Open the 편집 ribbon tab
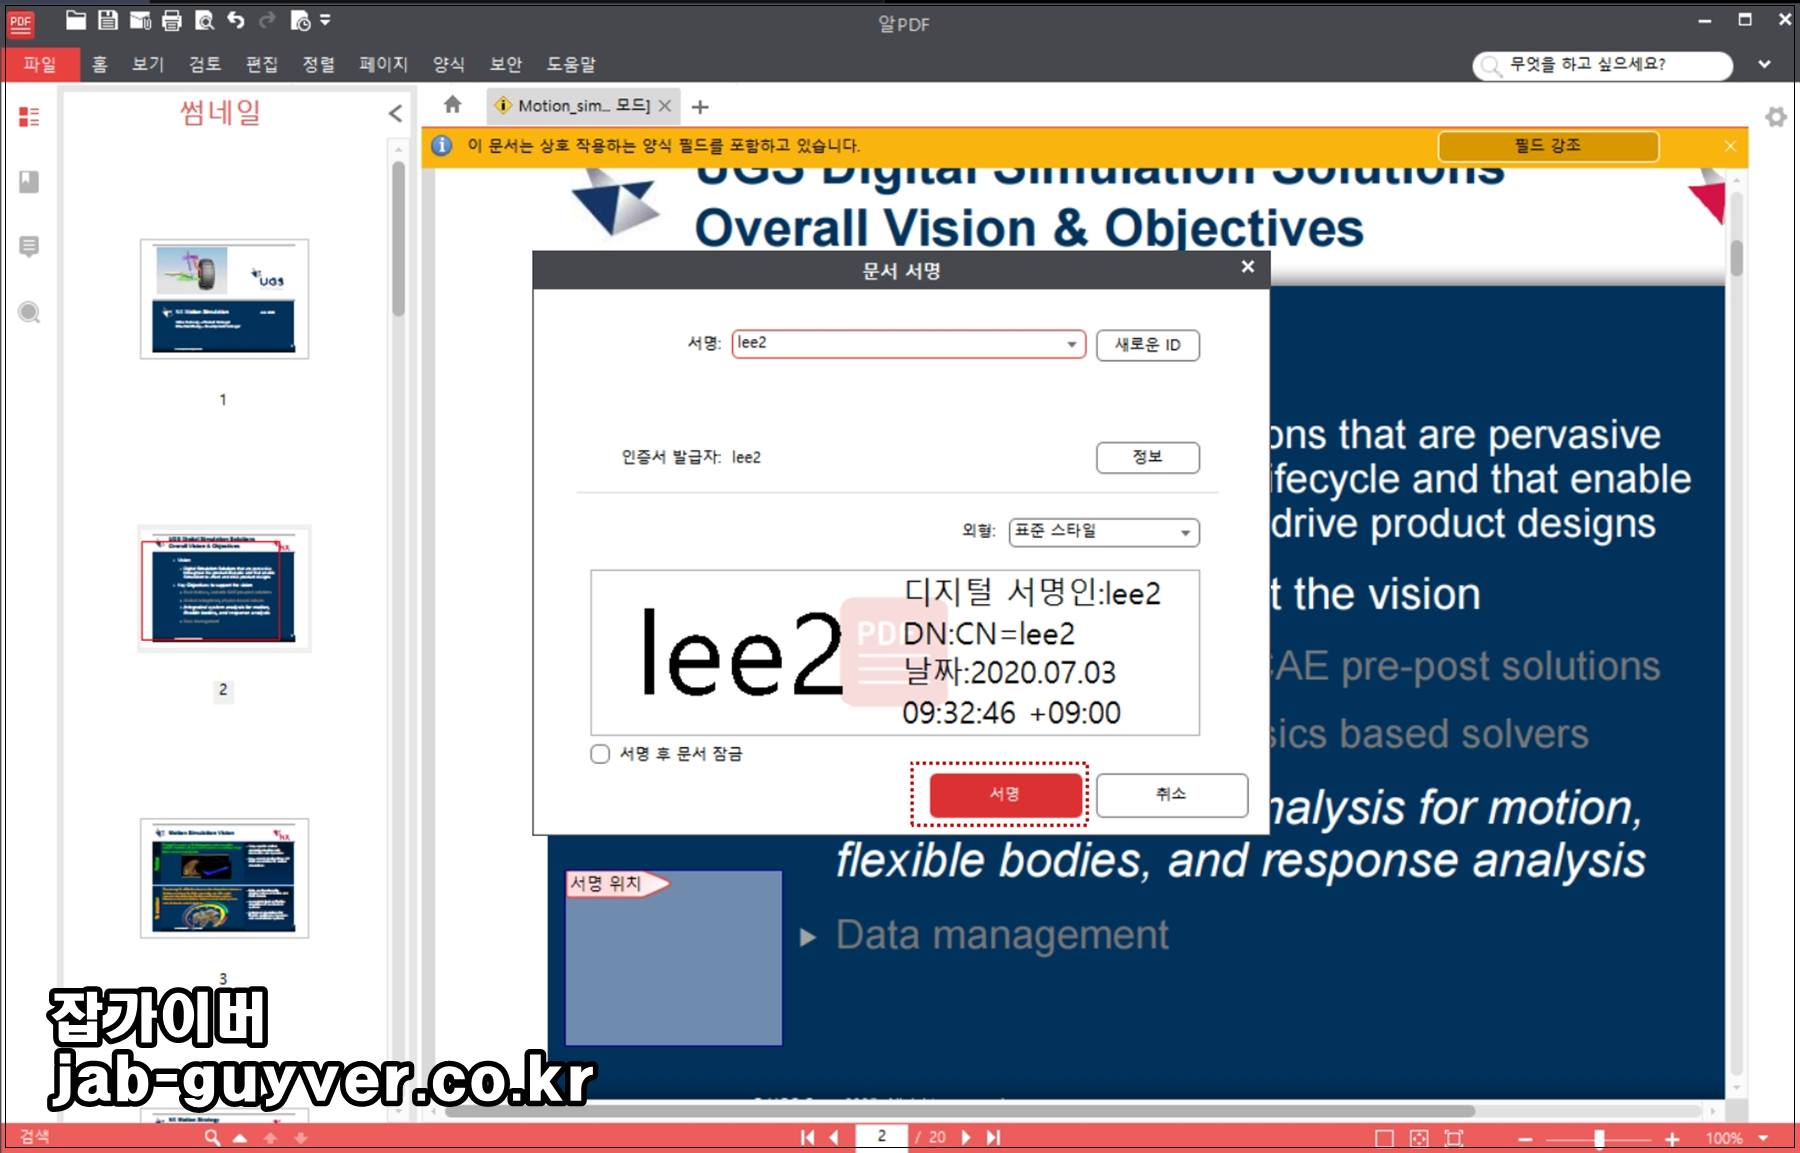The width and height of the screenshot is (1800, 1153). pos(262,64)
